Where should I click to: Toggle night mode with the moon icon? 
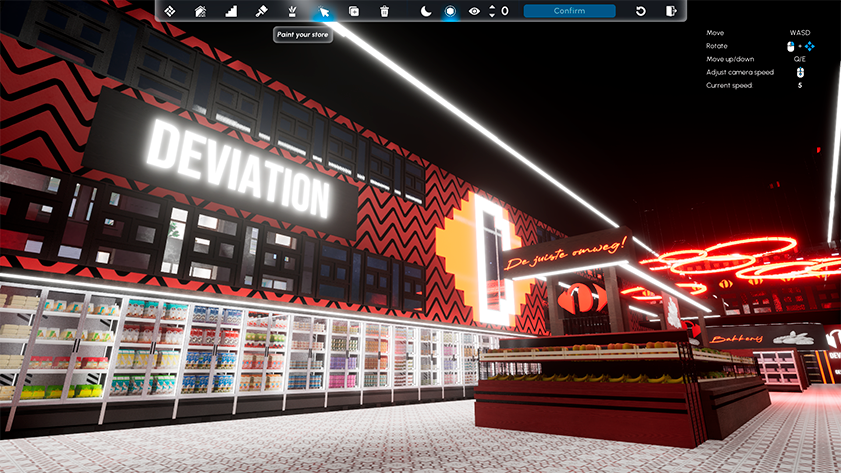tap(425, 11)
